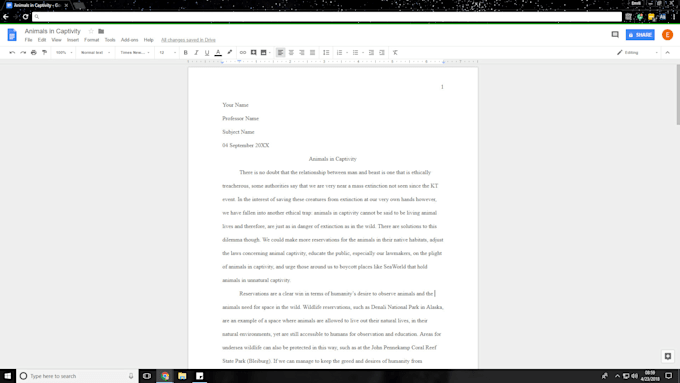Insert a link with chain icon

pos(243,52)
